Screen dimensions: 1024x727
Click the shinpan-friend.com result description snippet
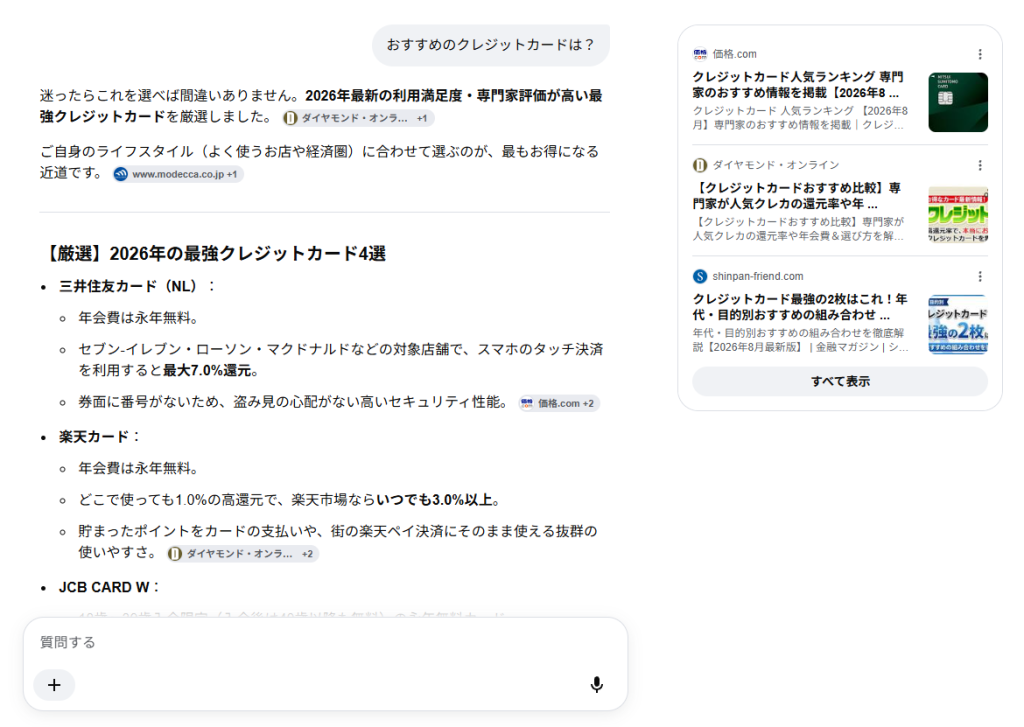[x=800, y=340]
